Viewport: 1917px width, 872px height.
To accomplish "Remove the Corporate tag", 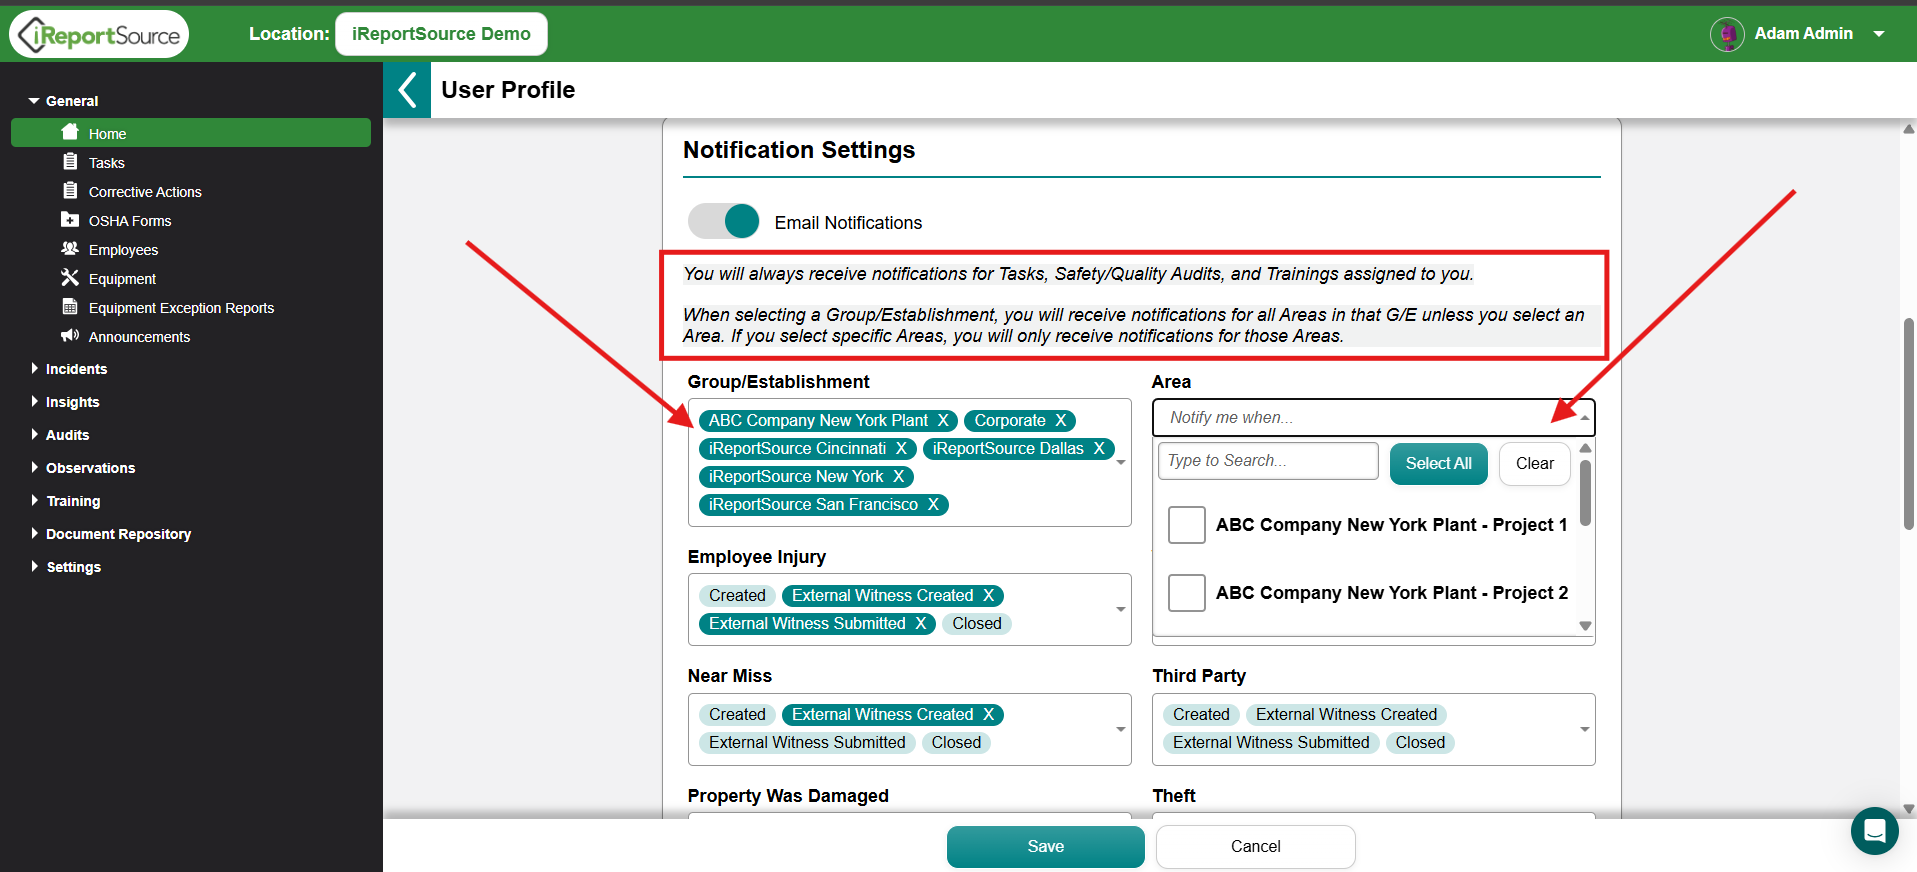I will (1061, 421).
